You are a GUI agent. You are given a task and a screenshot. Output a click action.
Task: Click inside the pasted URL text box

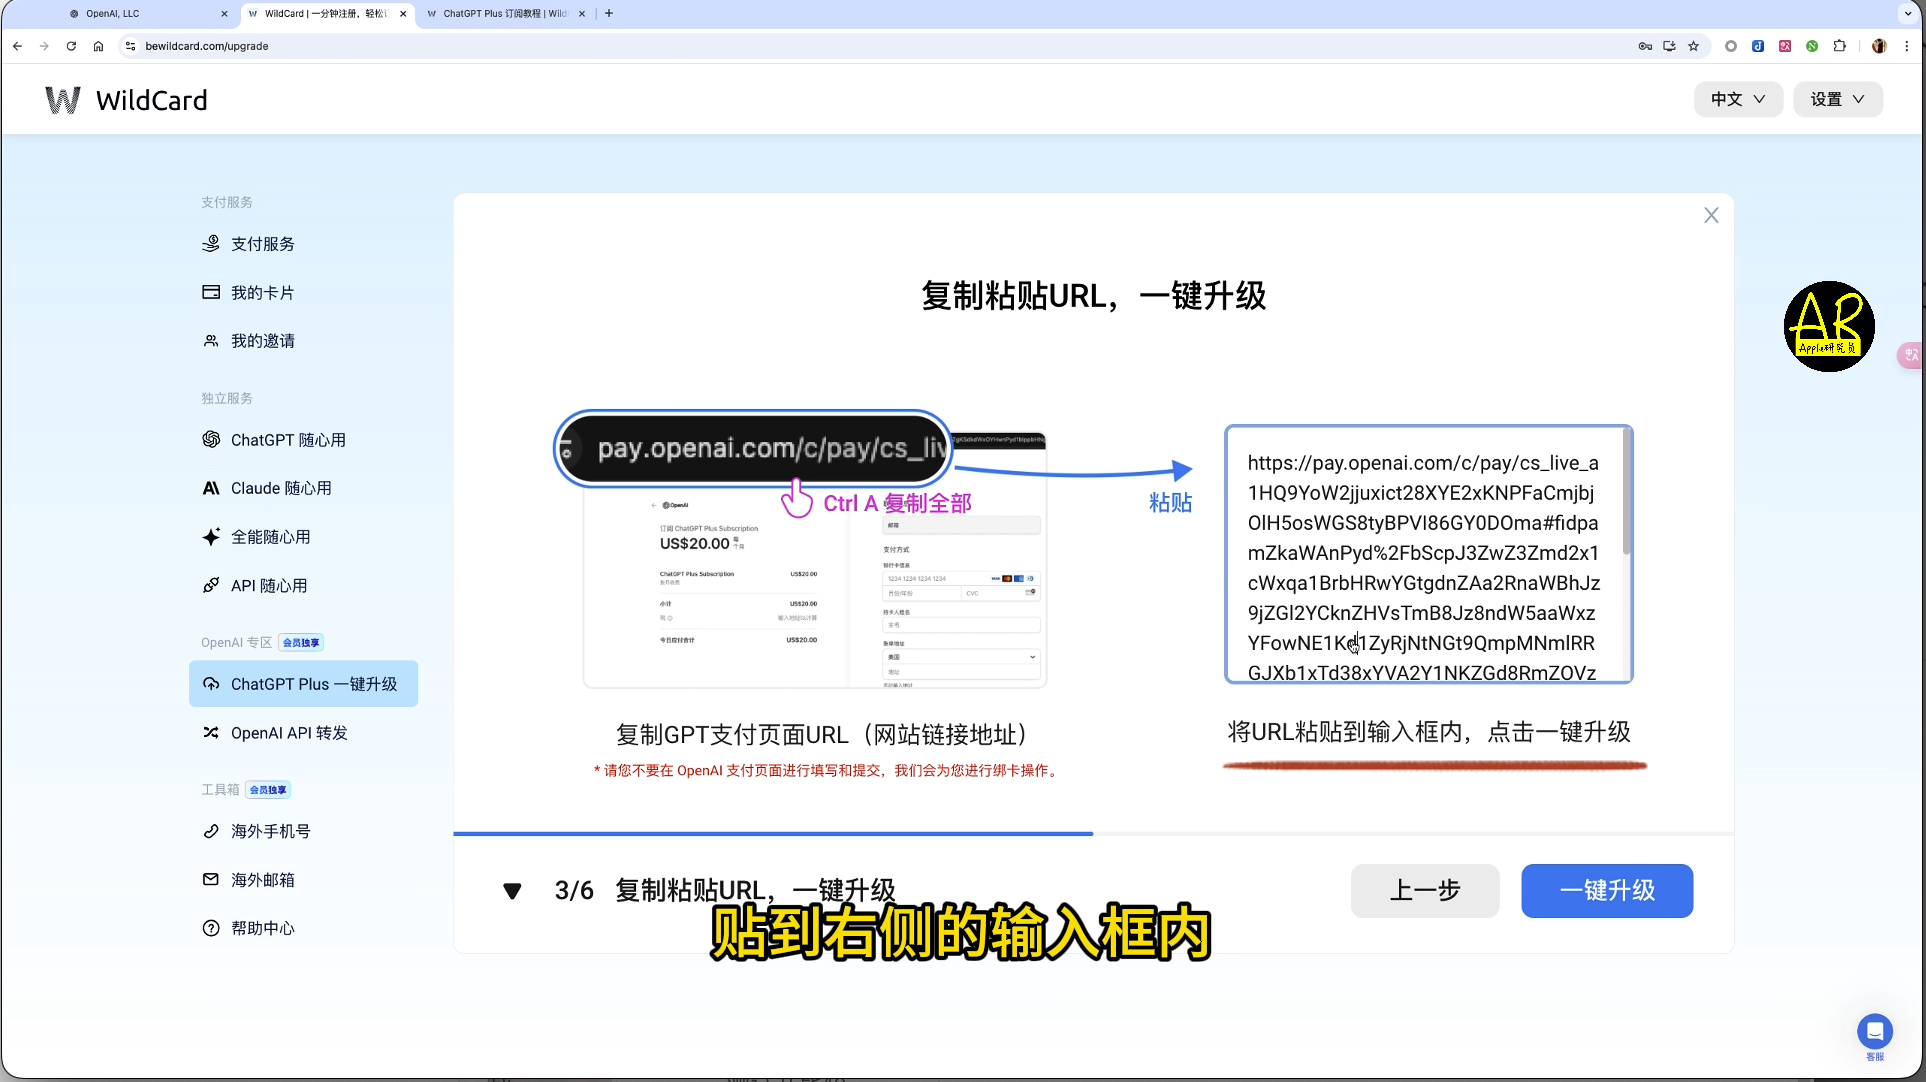pos(1428,555)
